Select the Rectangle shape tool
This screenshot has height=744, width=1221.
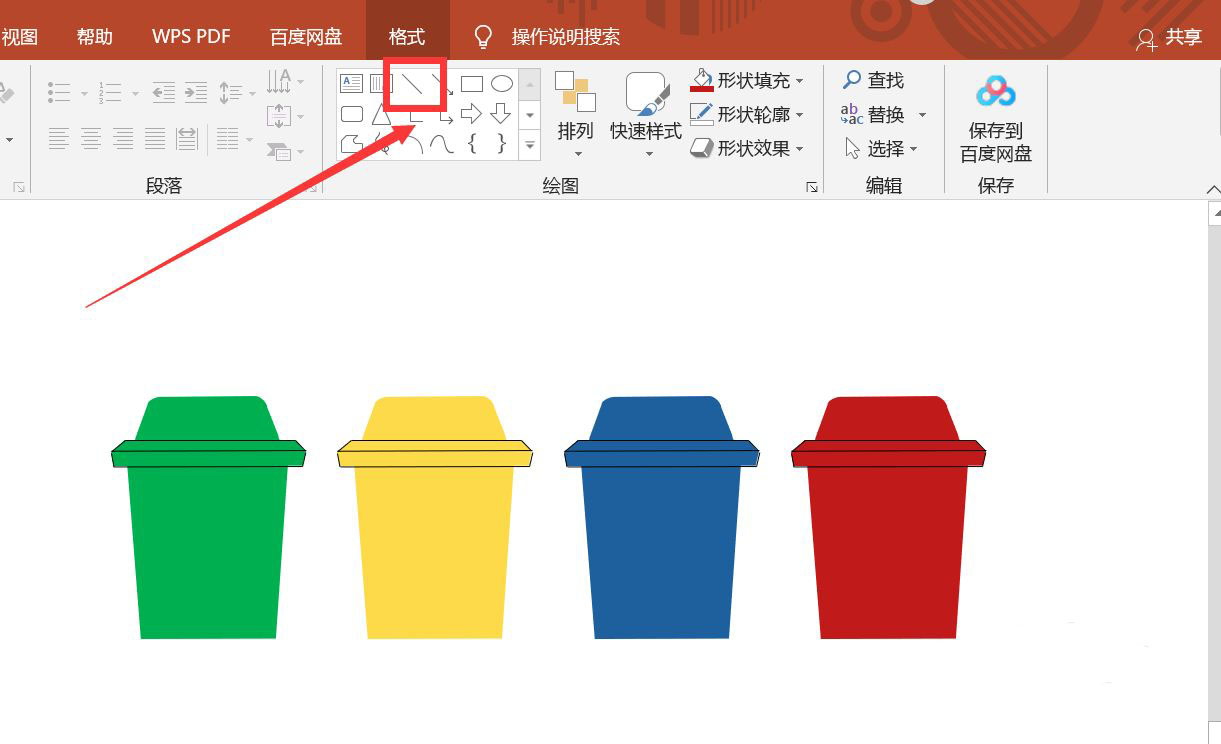tap(472, 84)
